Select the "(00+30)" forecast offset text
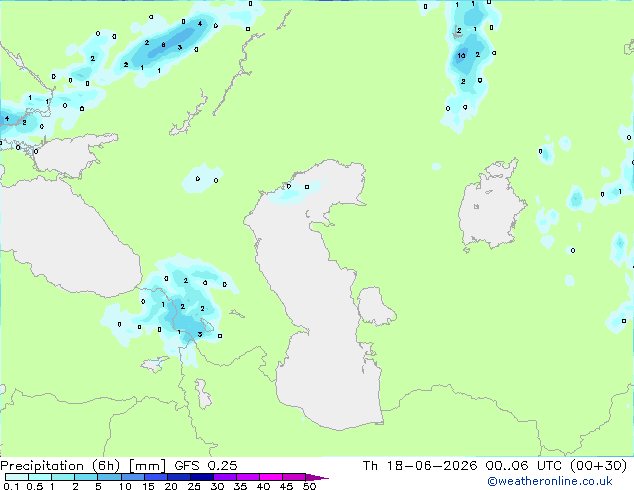634x490 pixels. 598,466
